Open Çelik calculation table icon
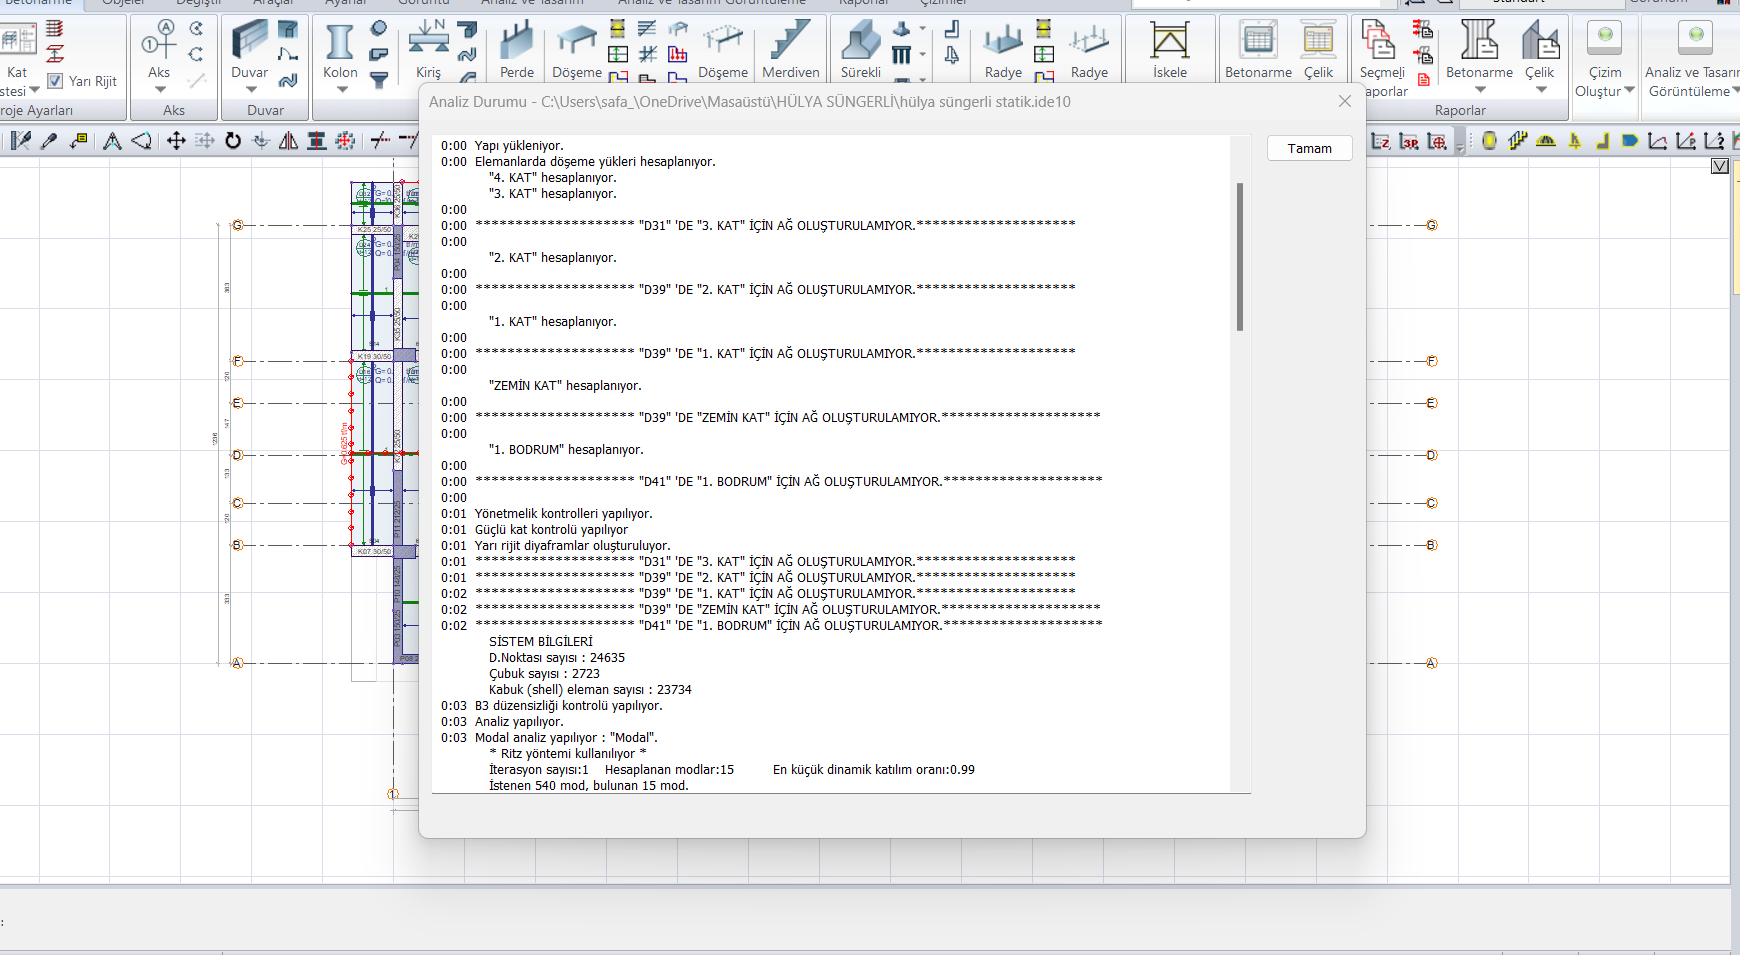 point(1318,48)
